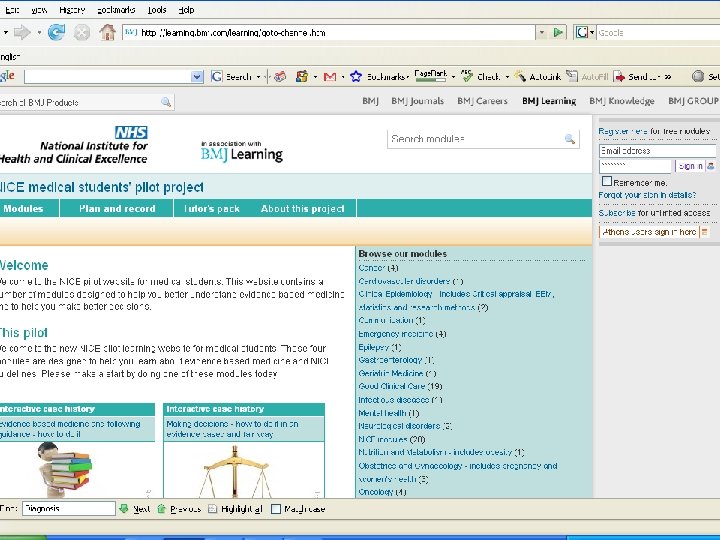Click the browser Forward arrow button
The width and height of the screenshot is (720, 540).
[22, 33]
